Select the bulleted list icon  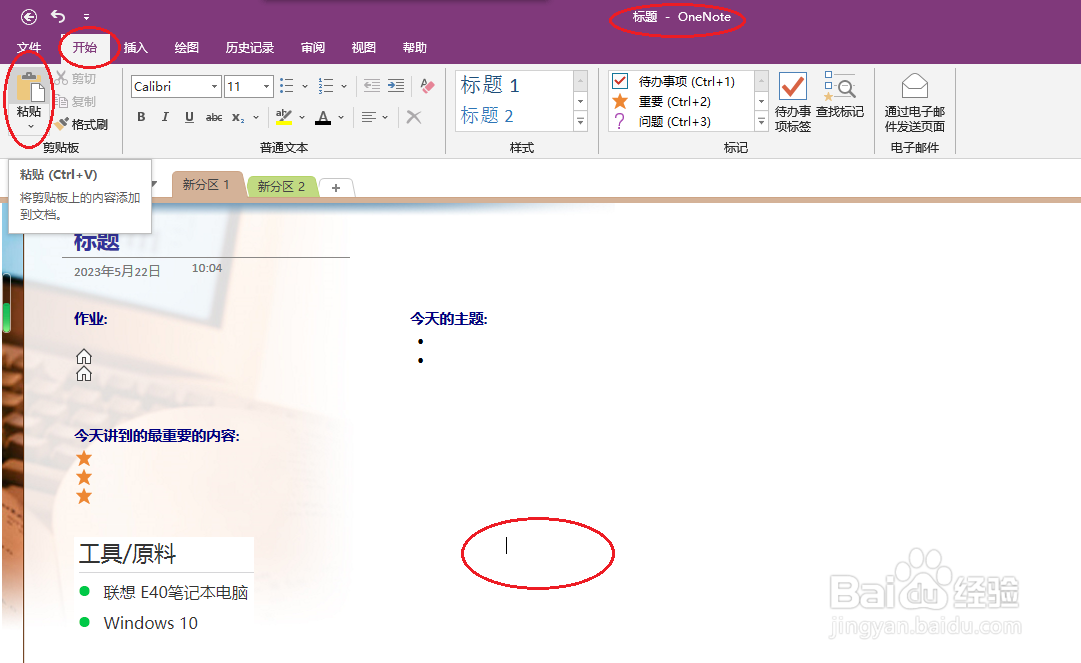pyautogui.click(x=286, y=85)
